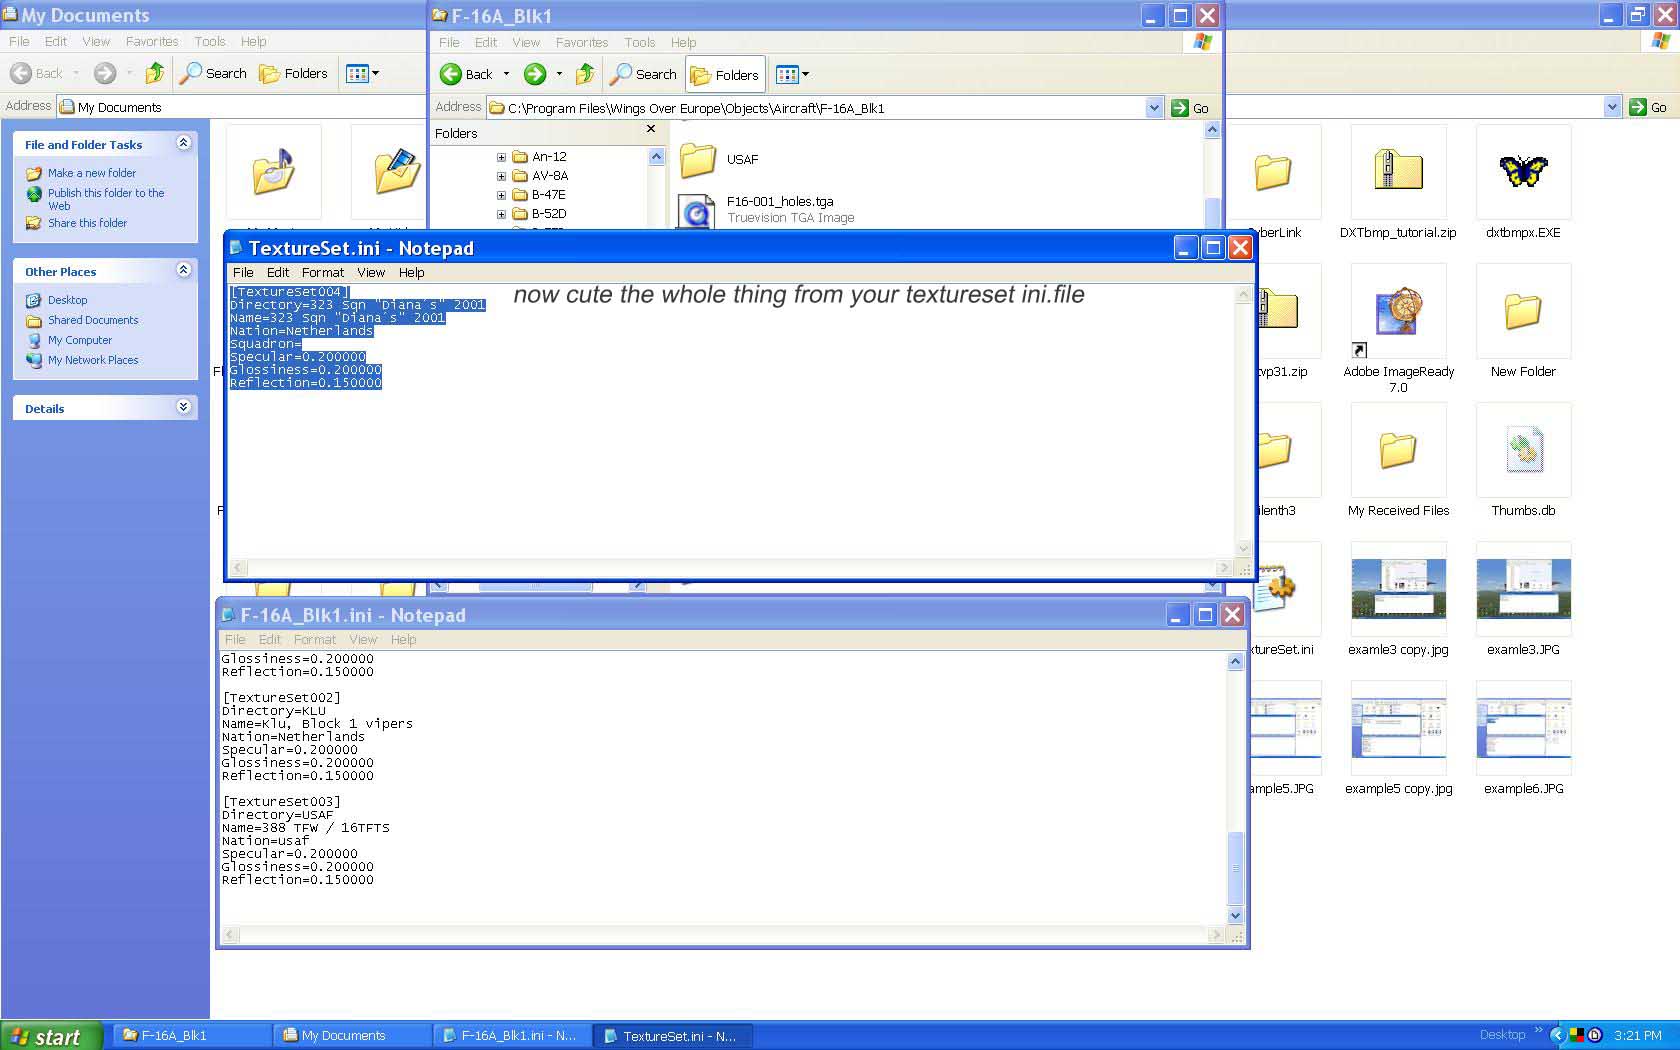Viewport: 1680px width, 1050px height.
Task: Expand the AV-8A folder tree node
Action: click(x=501, y=176)
